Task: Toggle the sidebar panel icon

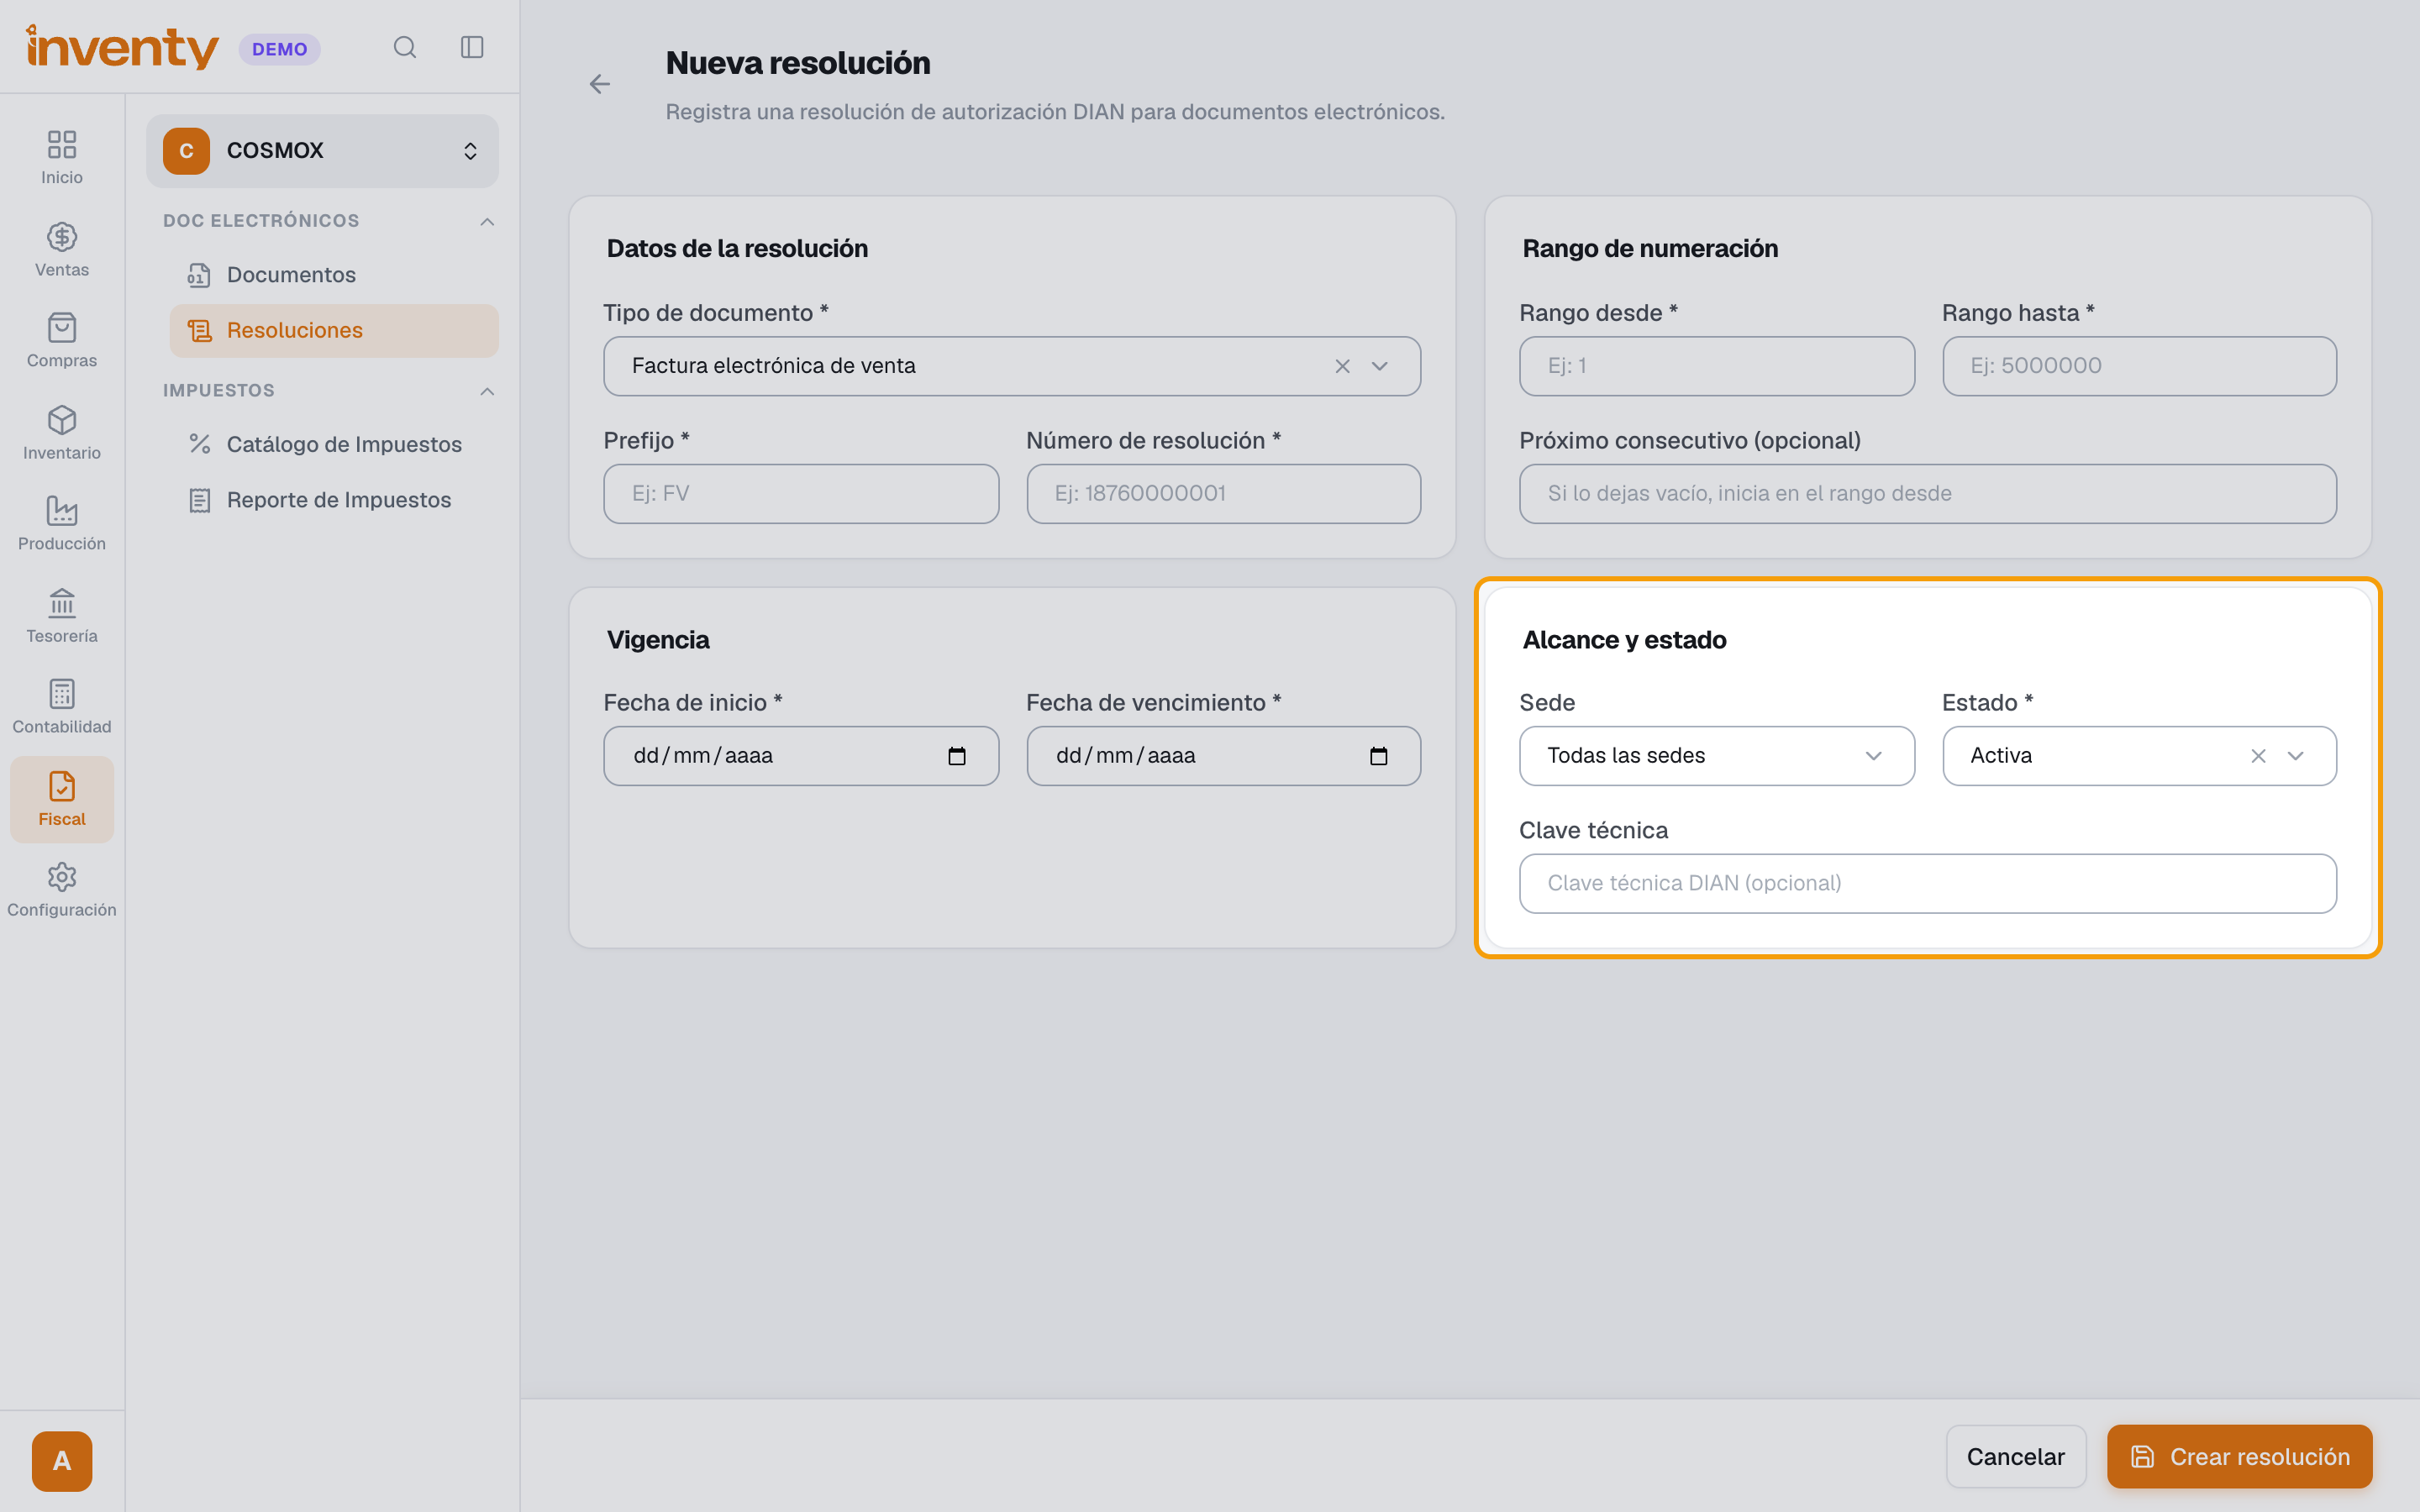Action: point(472,47)
